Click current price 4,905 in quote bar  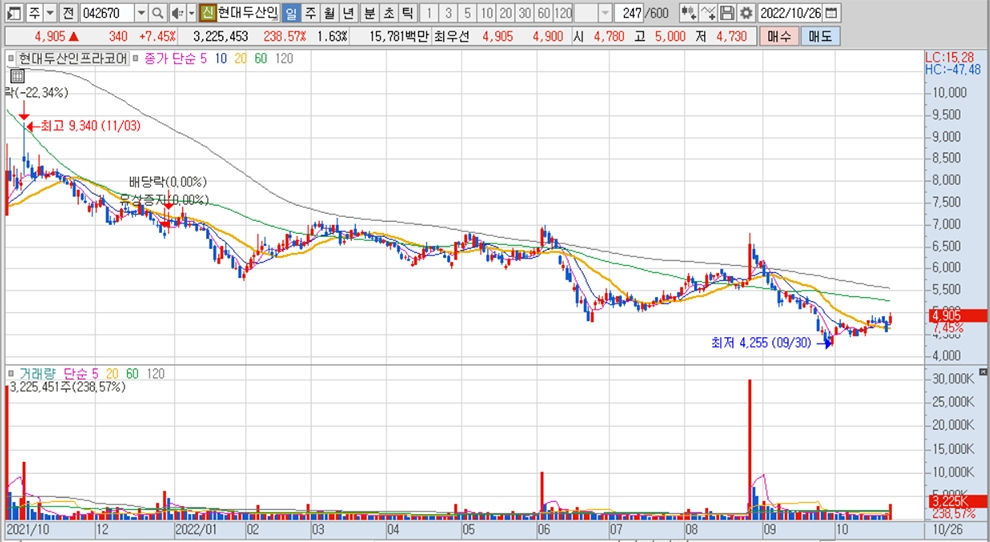(x=49, y=37)
